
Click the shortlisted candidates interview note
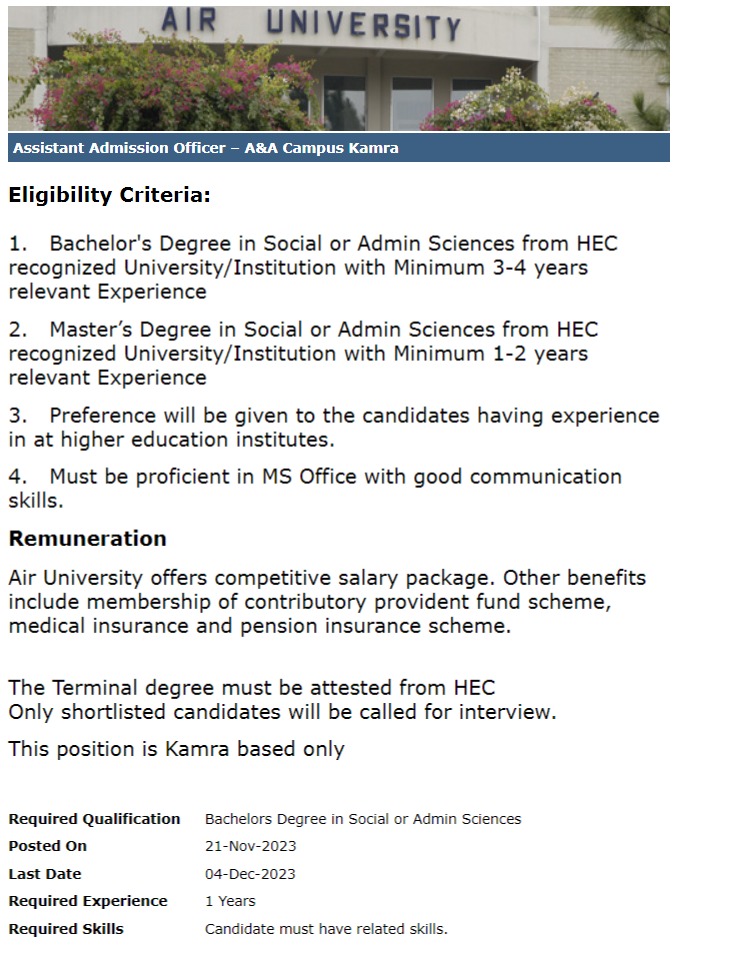point(282,713)
